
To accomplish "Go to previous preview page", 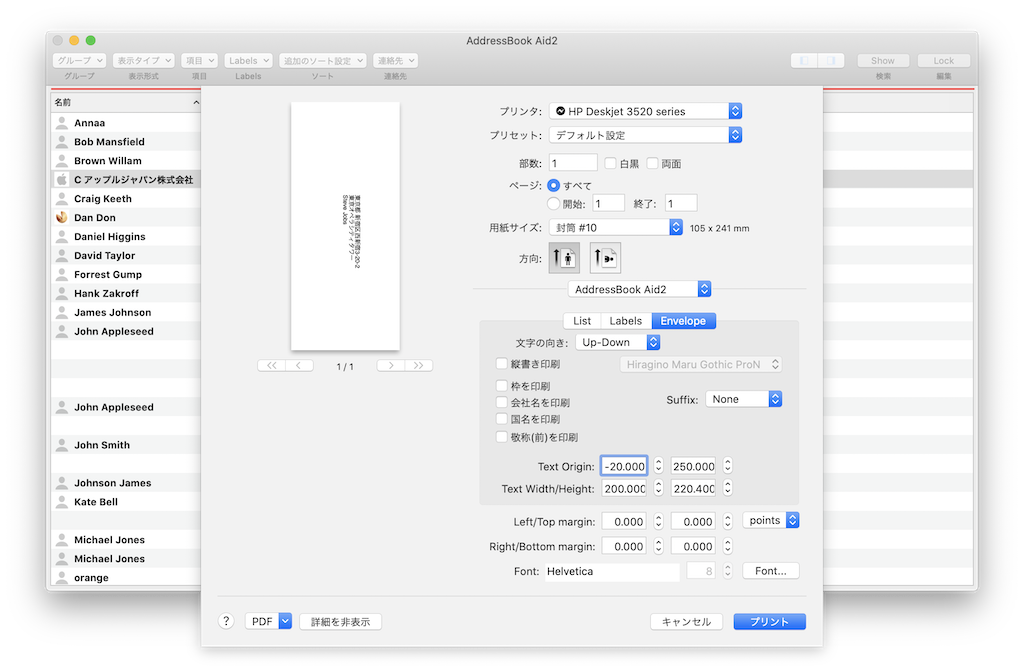I will 299,366.
